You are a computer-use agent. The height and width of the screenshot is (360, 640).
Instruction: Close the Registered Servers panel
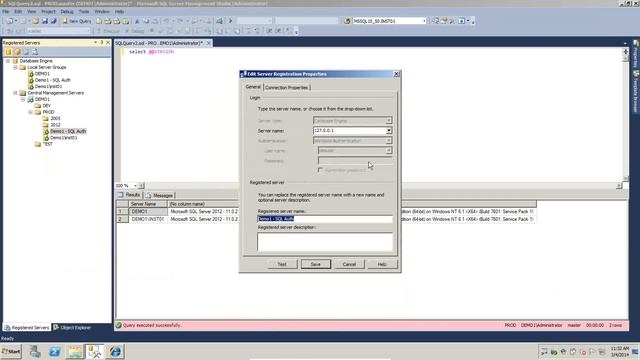108,42
